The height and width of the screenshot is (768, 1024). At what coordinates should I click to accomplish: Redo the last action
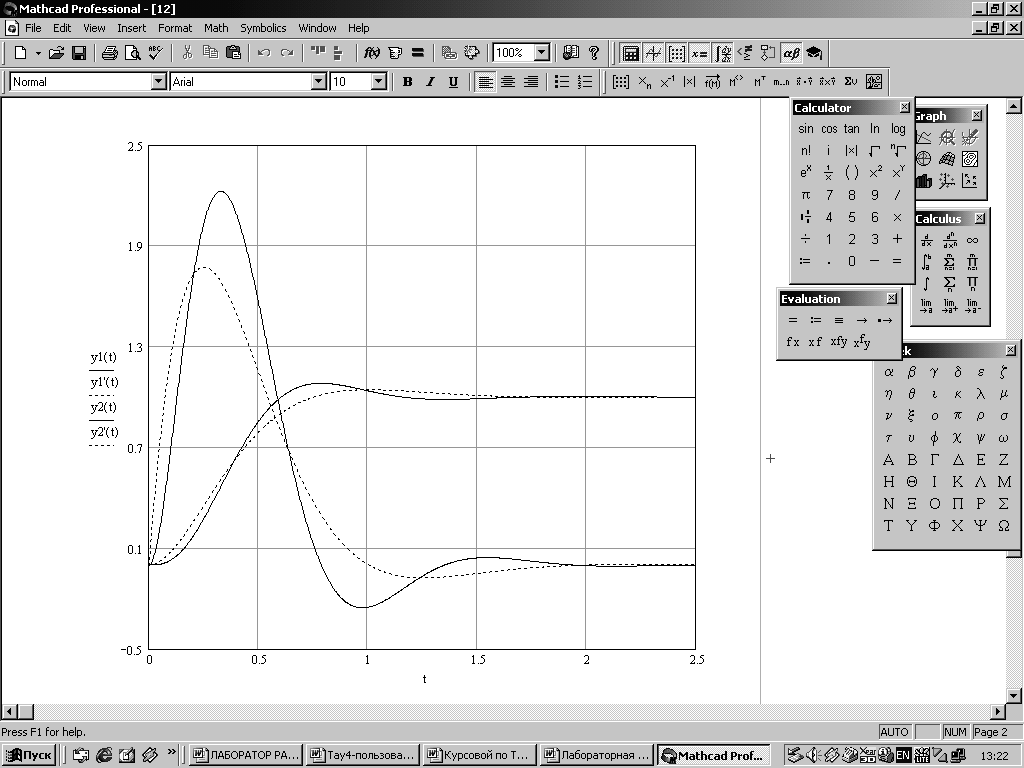(x=287, y=53)
